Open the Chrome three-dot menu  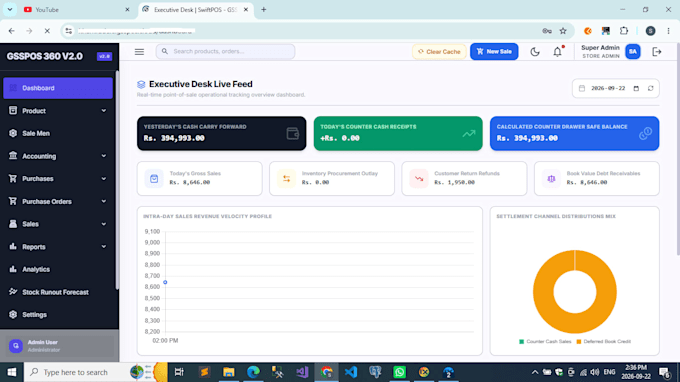(668, 31)
